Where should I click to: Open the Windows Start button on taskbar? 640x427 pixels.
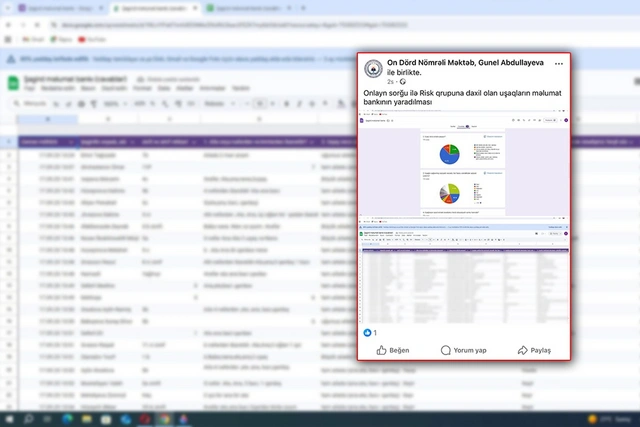point(10,419)
